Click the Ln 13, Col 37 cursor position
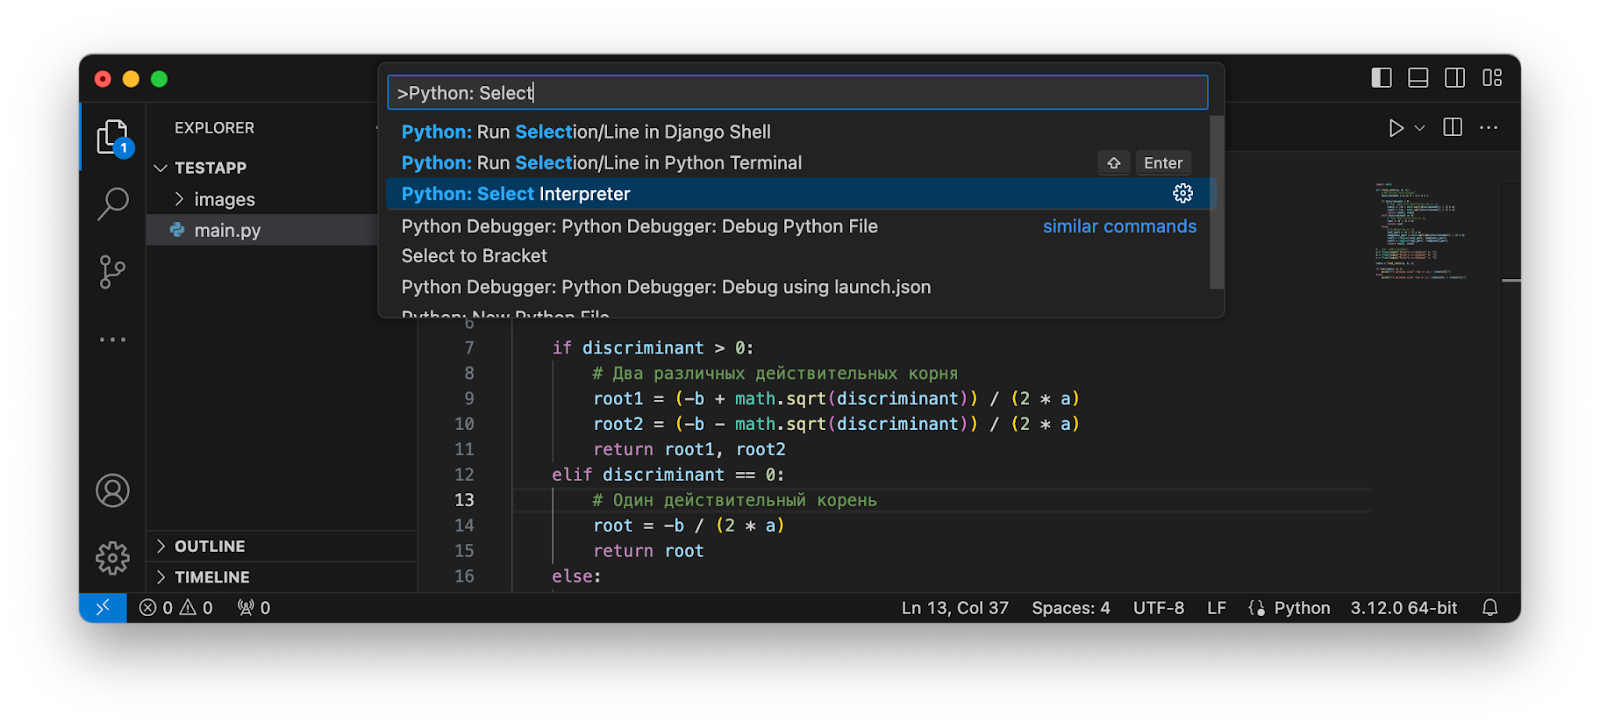Screen dimensions: 1600x727 (955, 608)
